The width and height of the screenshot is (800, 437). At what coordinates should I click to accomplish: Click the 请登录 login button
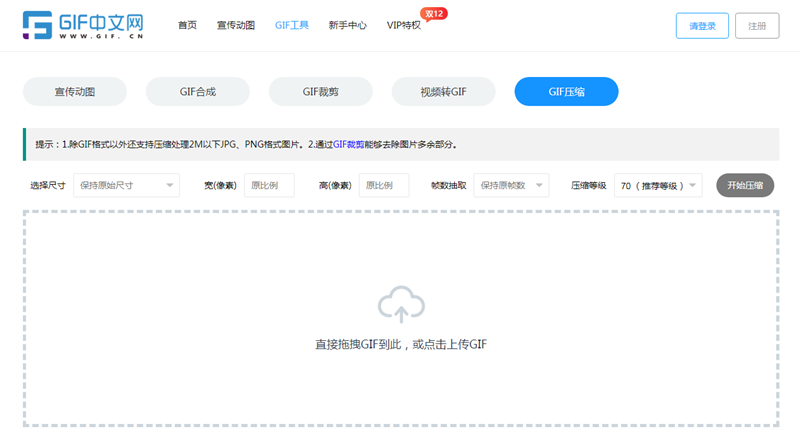[x=702, y=25]
